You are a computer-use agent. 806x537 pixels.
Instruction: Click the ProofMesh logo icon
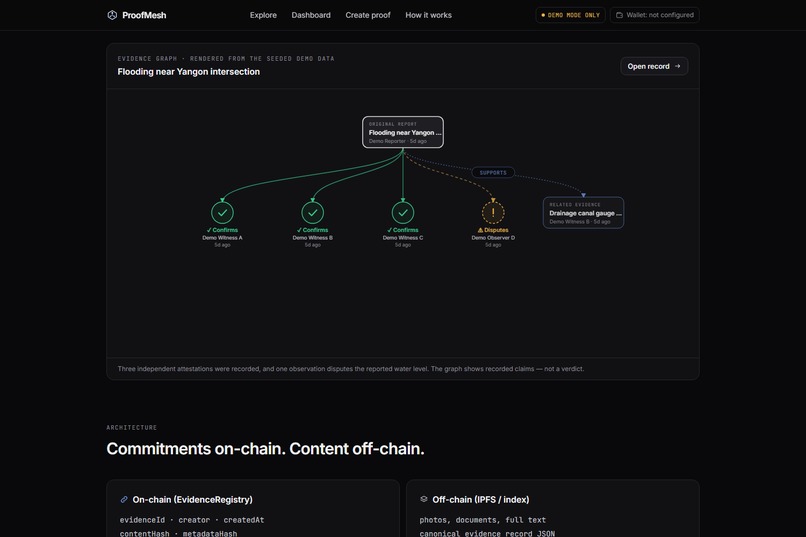112,15
